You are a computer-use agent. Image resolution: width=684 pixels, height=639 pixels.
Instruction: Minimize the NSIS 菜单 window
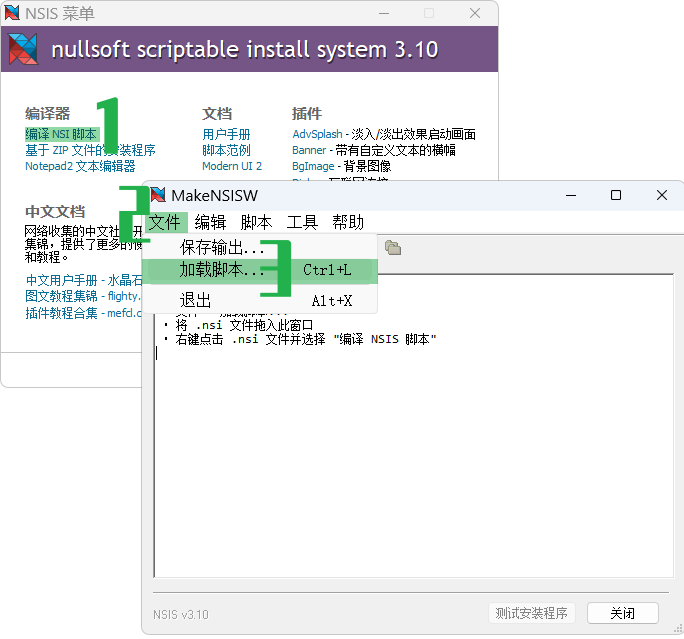point(384,13)
